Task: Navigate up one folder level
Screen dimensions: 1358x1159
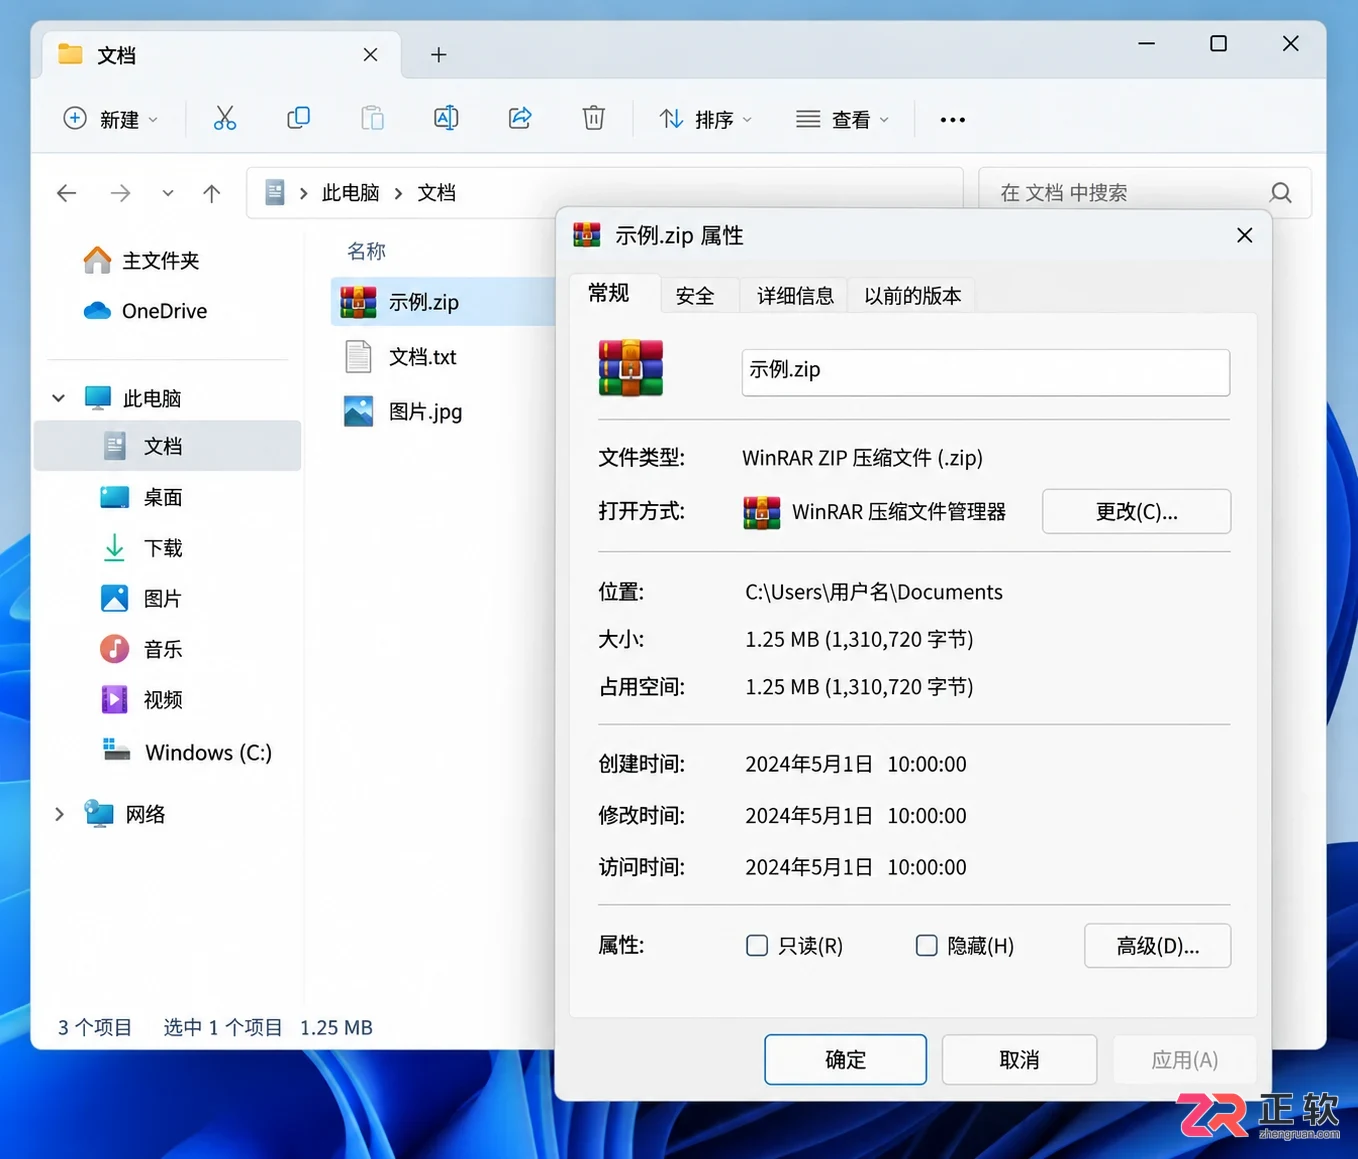Action: (211, 193)
